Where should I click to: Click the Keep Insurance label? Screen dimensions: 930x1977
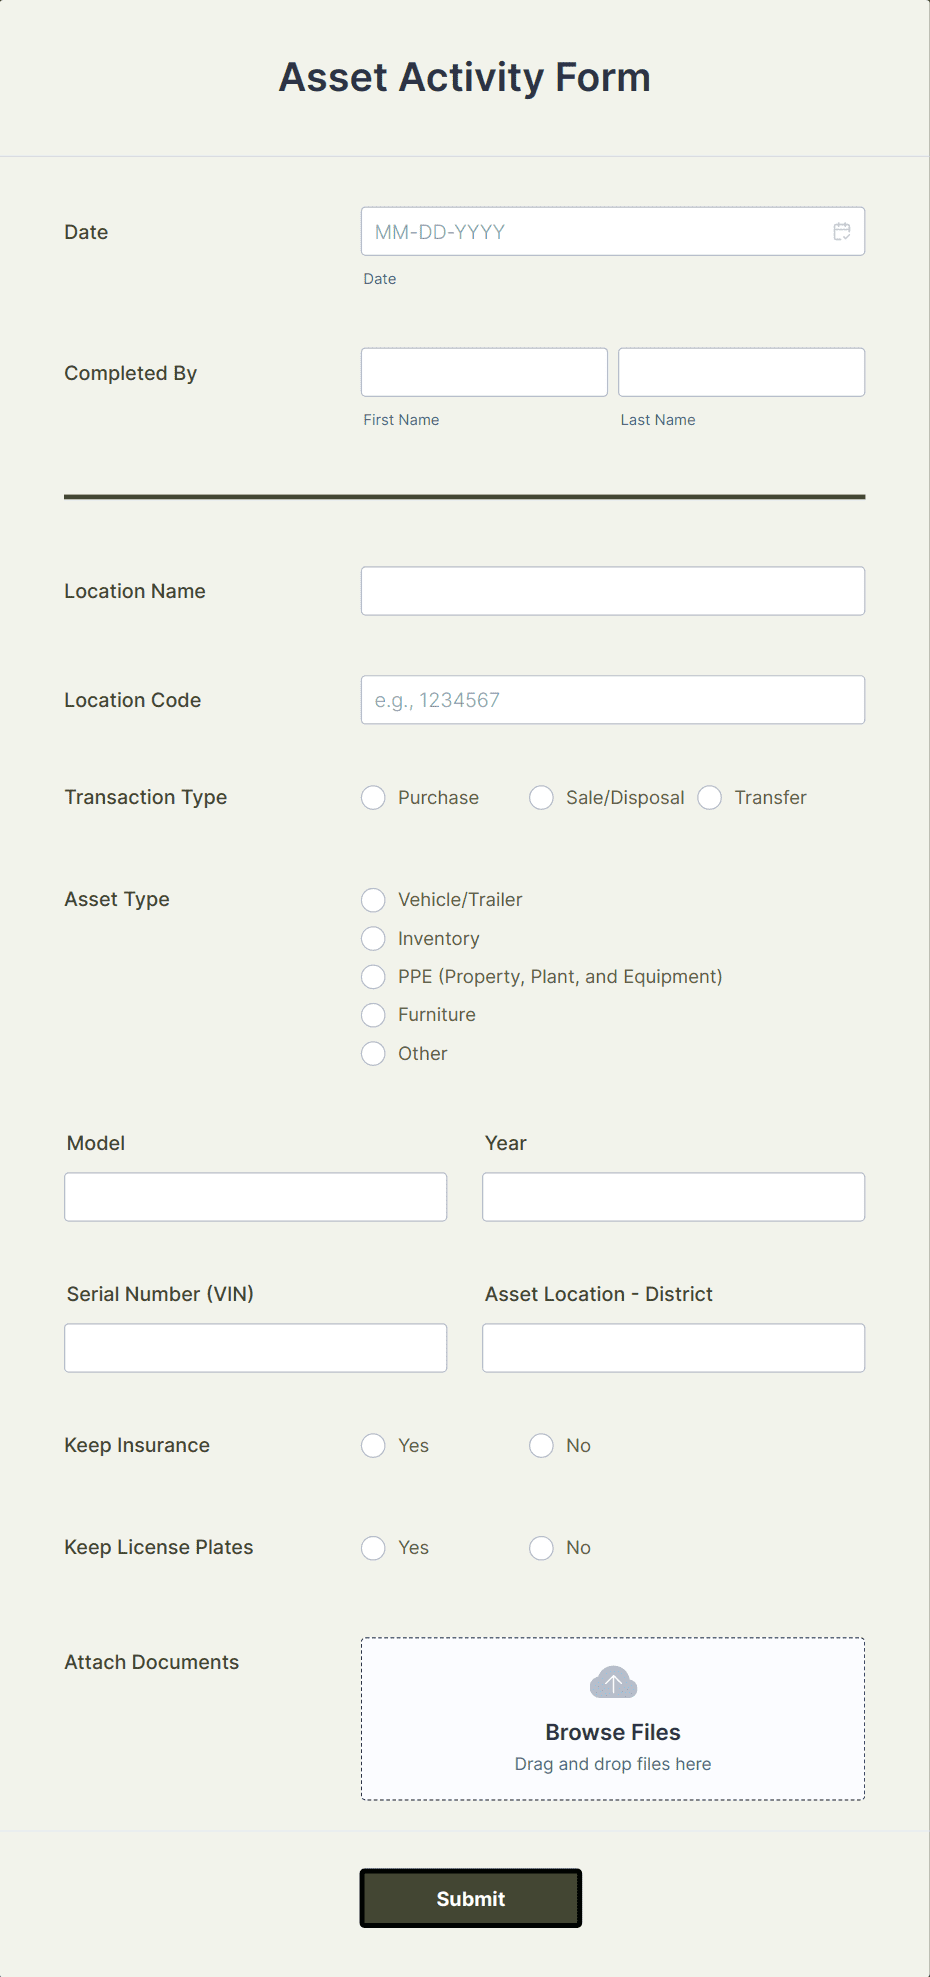click(x=137, y=1445)
